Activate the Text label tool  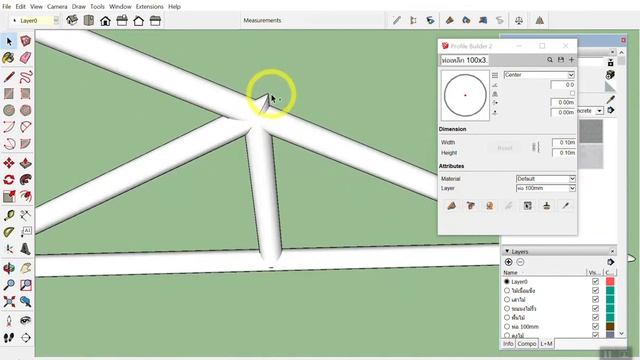pyautogui.click(x=26, y=232)
